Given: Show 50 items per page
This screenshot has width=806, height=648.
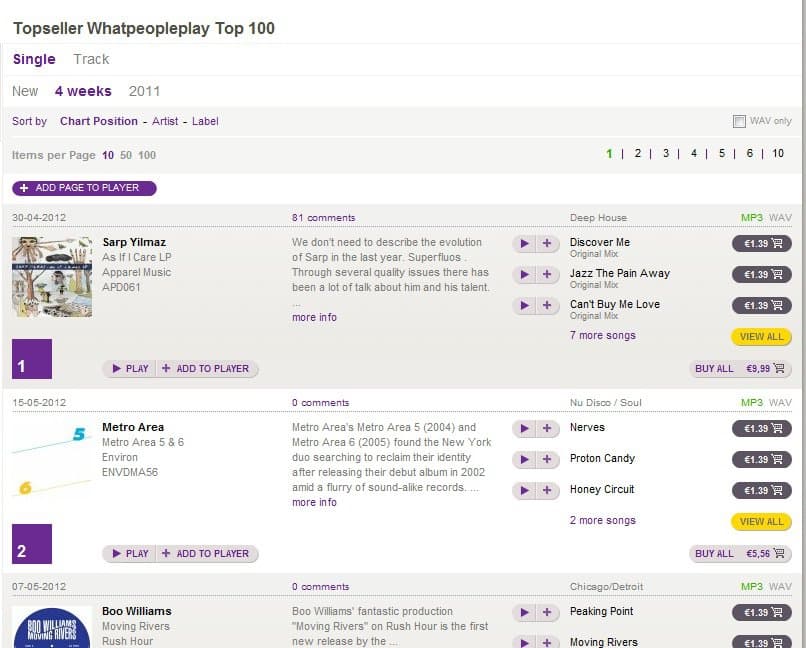Looking at the screenshot, I should click(126, 155).
